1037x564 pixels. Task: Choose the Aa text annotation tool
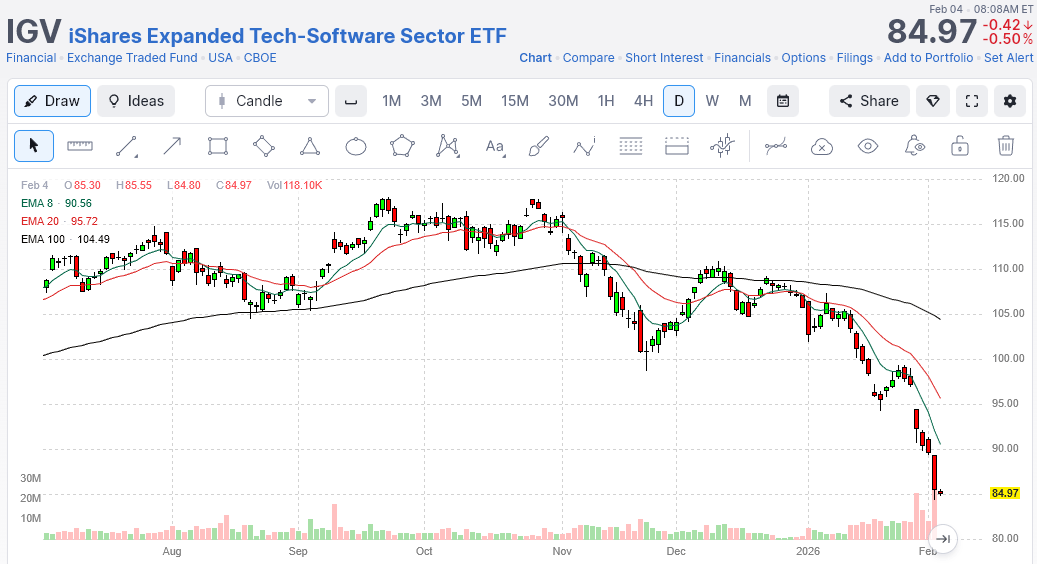(495, 146)
